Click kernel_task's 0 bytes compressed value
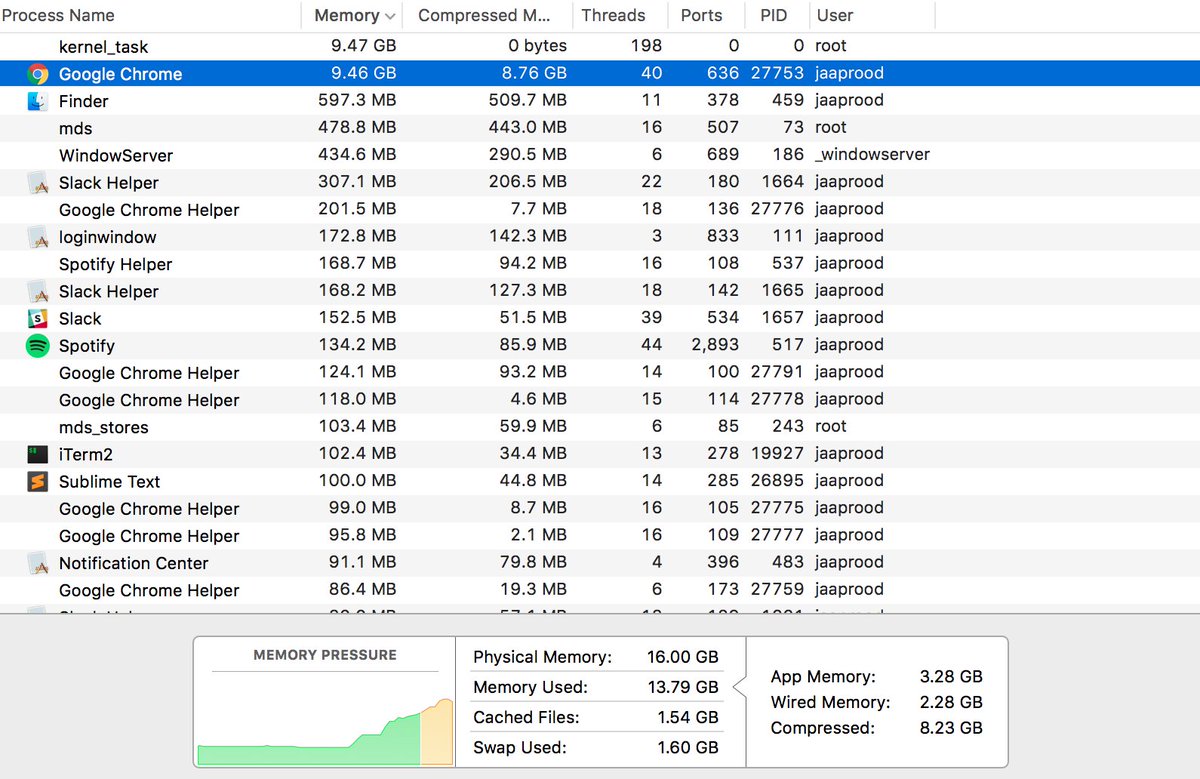Viewport: 1200px width, 779px height. (x=537, y=46)
